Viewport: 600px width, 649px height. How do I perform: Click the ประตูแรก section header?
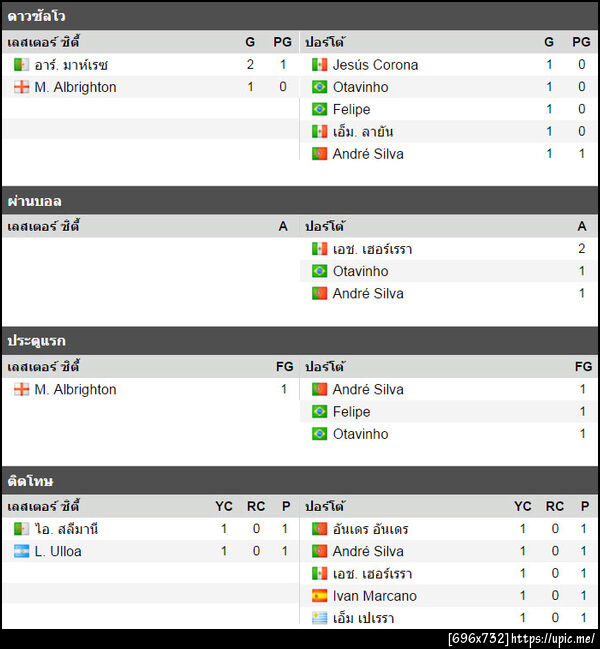click(x=37, y=341)
